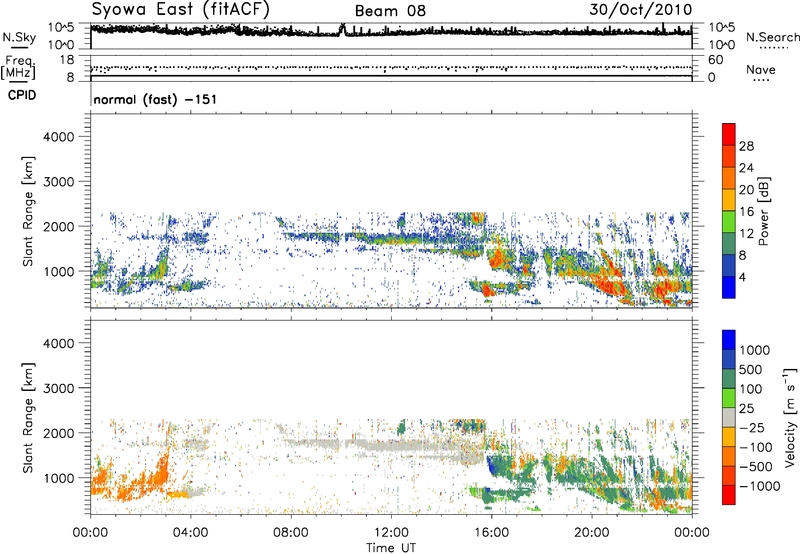Click the 'Slant Range [km]' label of the velocity panel
This screenshot has width=800, height=554.
point(28,417)
